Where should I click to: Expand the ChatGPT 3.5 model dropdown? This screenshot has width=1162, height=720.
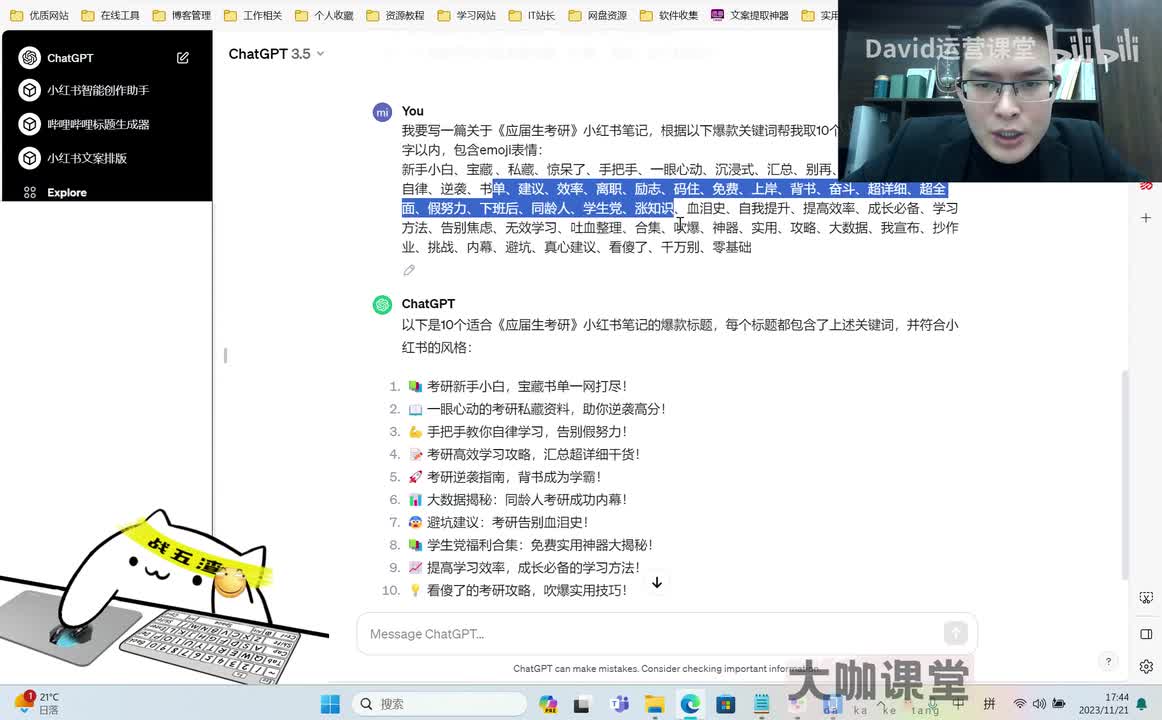(276, 54)
